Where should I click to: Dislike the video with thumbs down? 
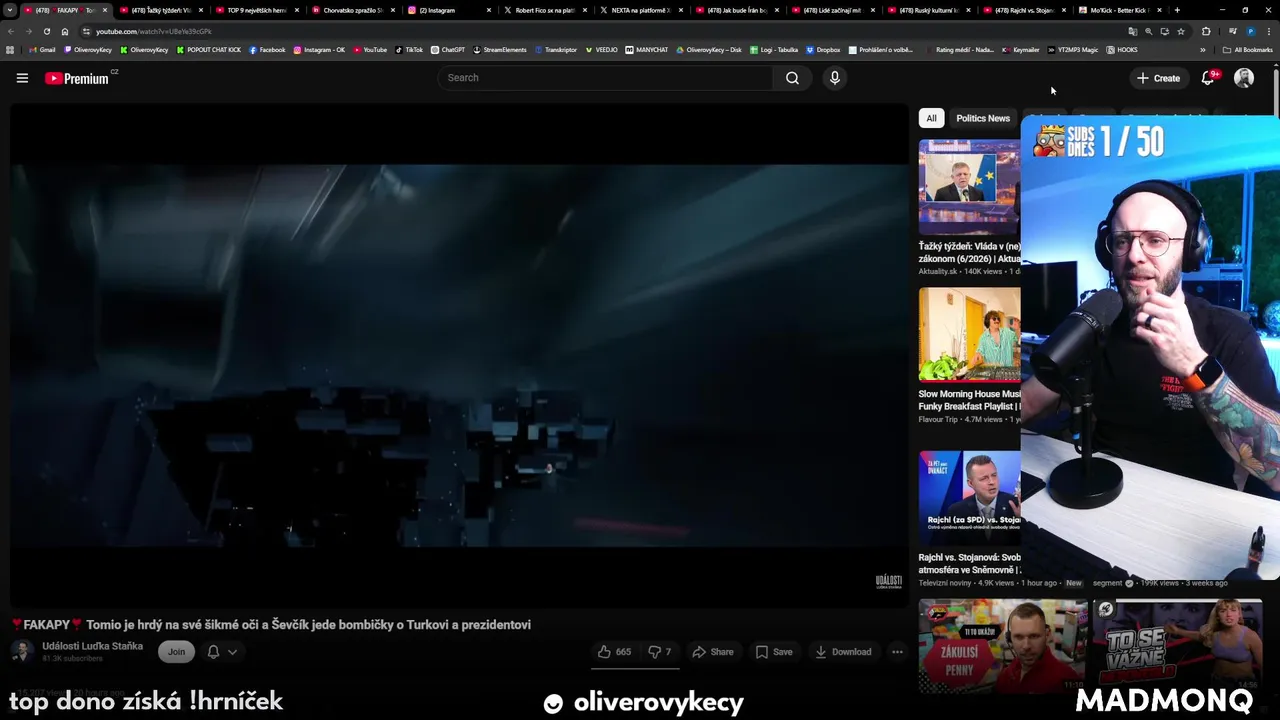pyautogui.click(x=660, y=652)
